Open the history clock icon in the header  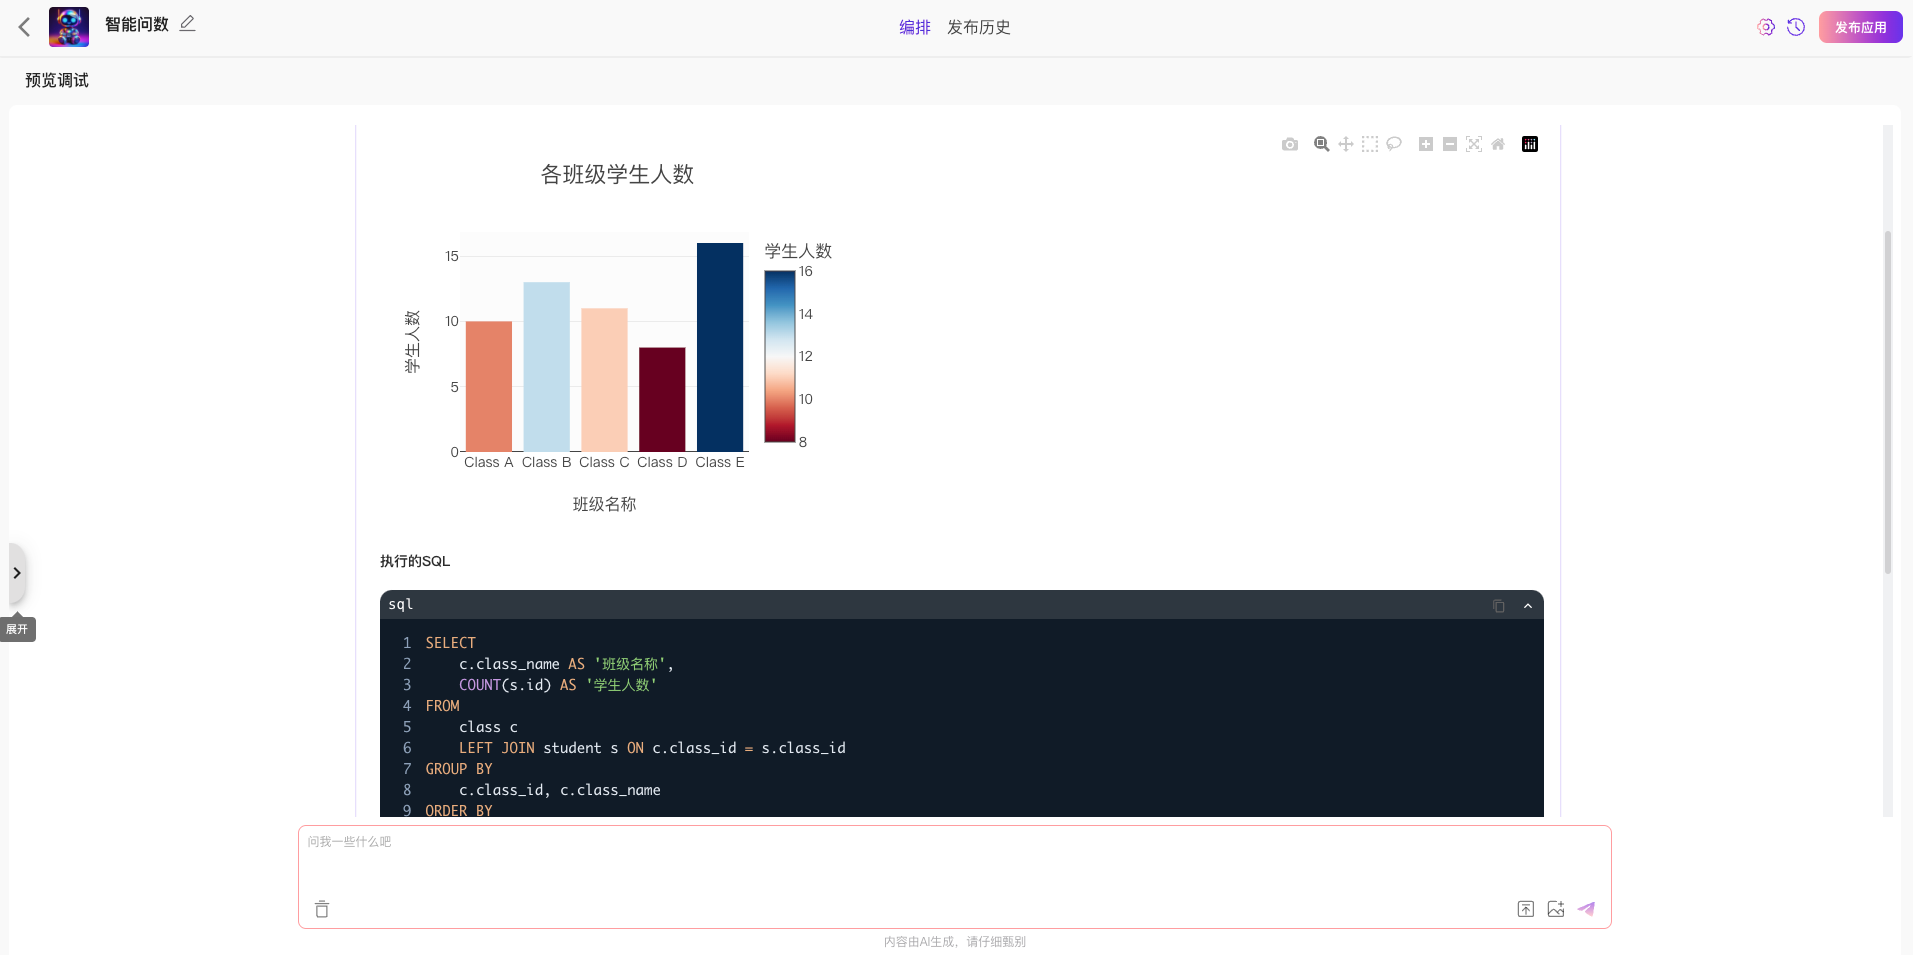1796,27
